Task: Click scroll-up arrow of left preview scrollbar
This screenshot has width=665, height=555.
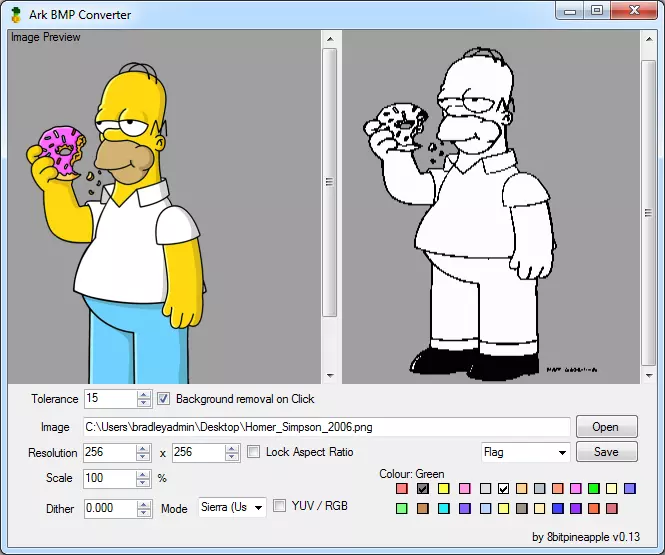Action: pos(330,39)
